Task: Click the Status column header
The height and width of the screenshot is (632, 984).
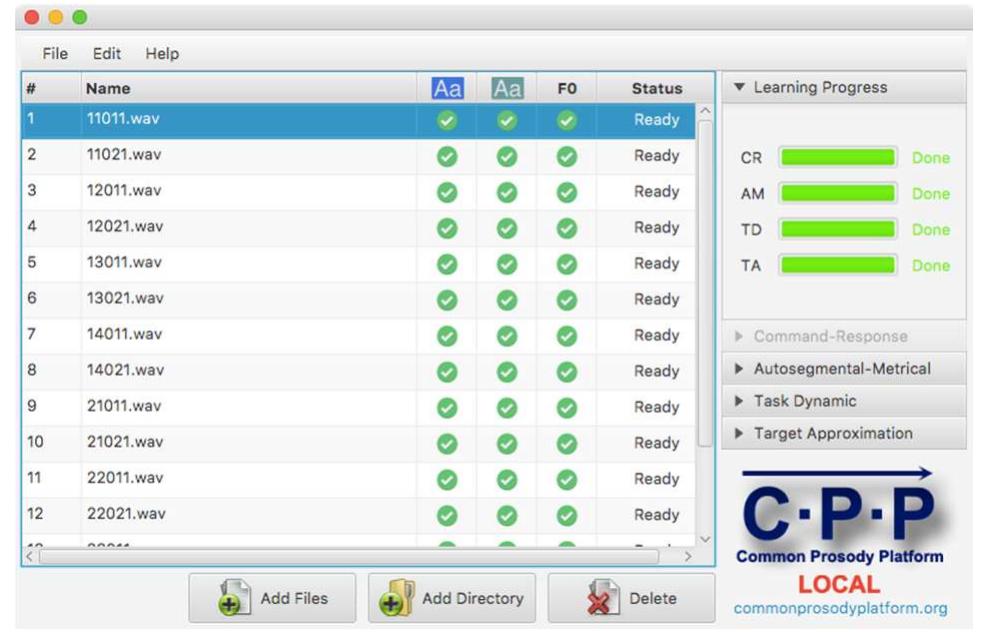Action: pos(656,88)
